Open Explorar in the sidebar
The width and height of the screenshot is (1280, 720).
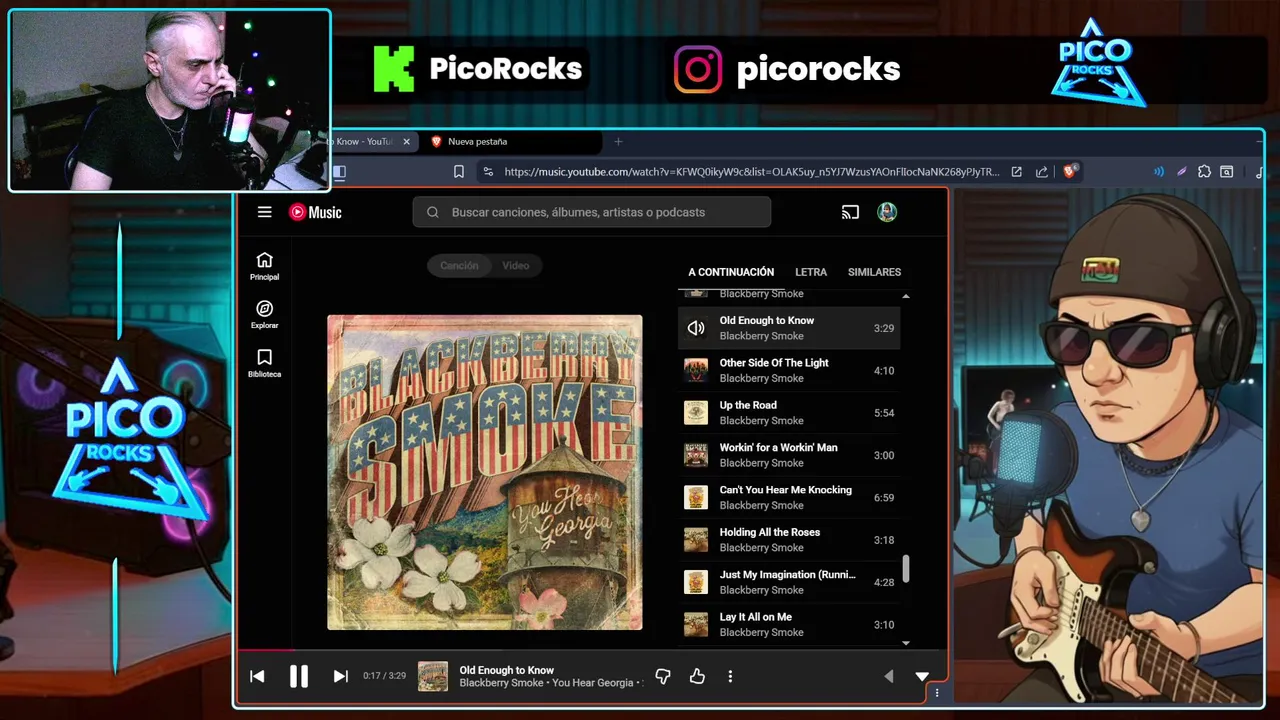[x=264, y=315]
